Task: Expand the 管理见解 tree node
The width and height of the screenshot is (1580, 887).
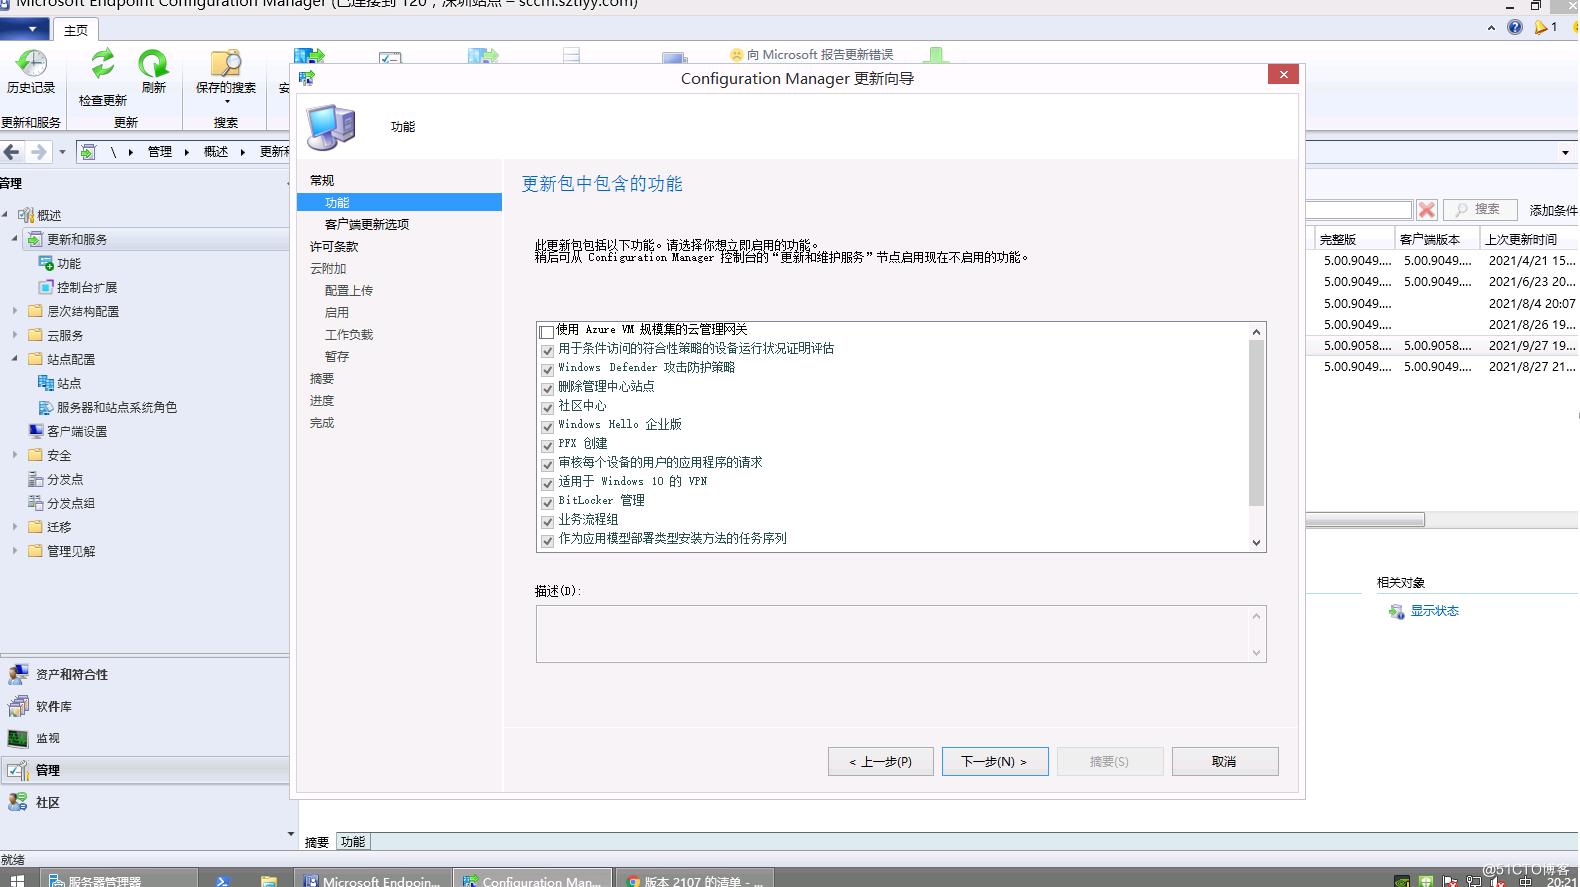Action: click(15, 551)
